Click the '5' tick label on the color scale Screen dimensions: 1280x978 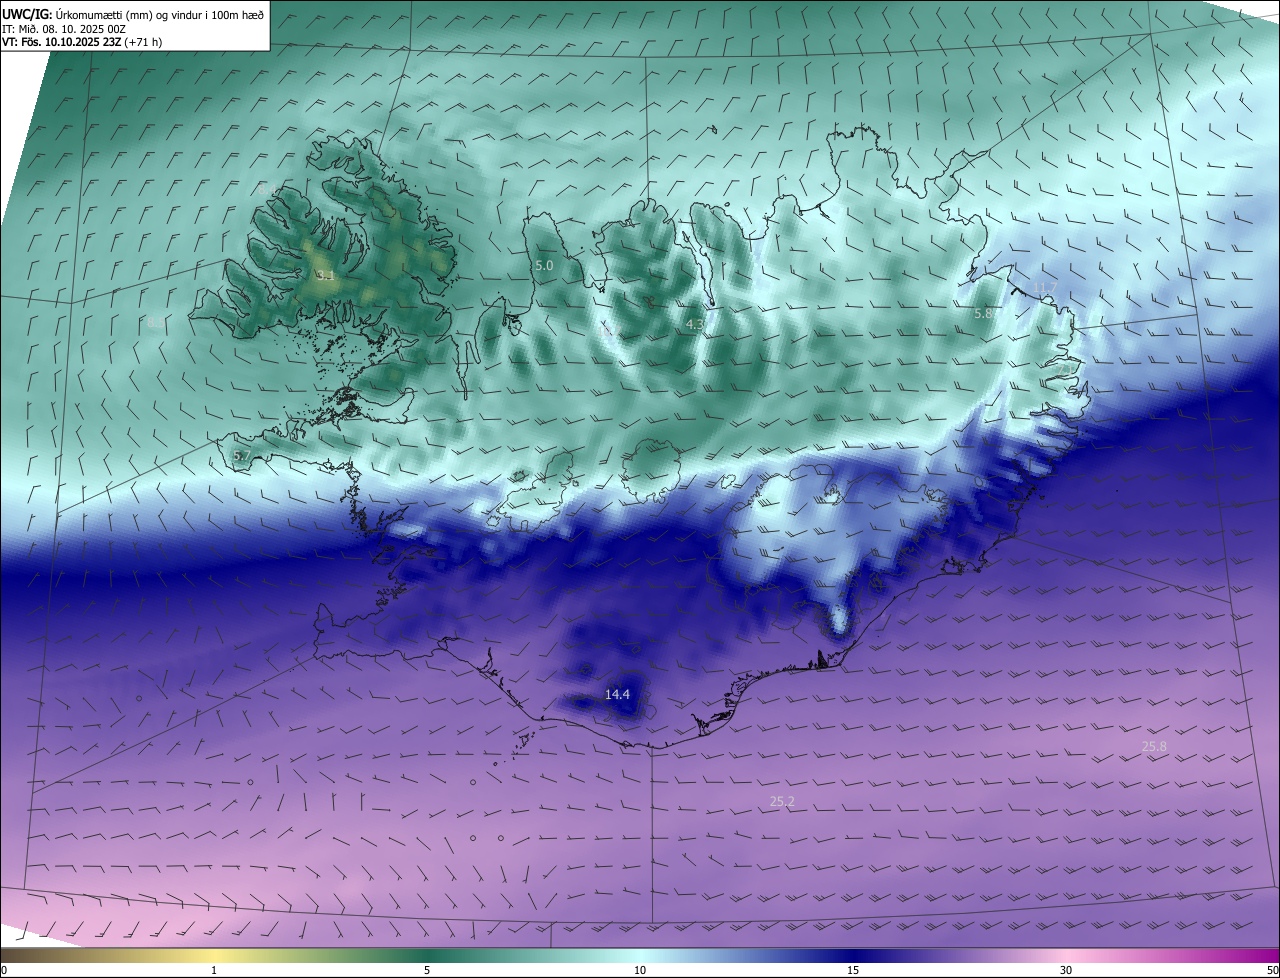tap(427, 970)
